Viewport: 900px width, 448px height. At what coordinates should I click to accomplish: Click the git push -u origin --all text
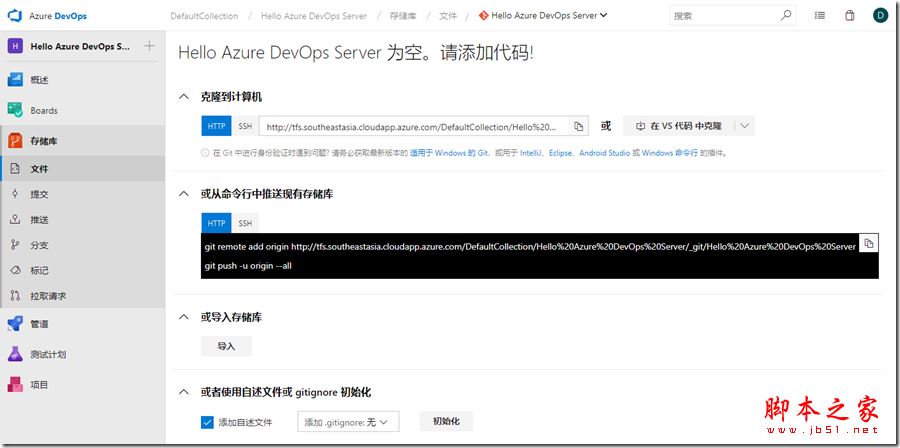pos(248,266)
